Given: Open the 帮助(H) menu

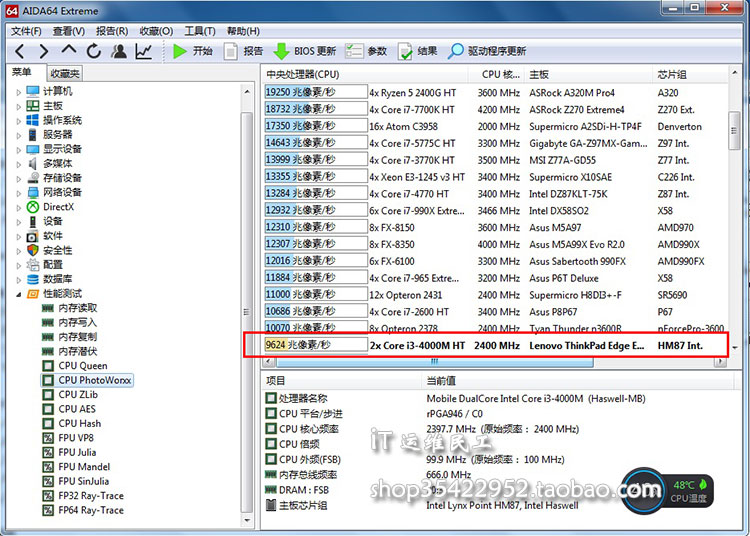Looking at the screenshot, I should click(243, 31).
